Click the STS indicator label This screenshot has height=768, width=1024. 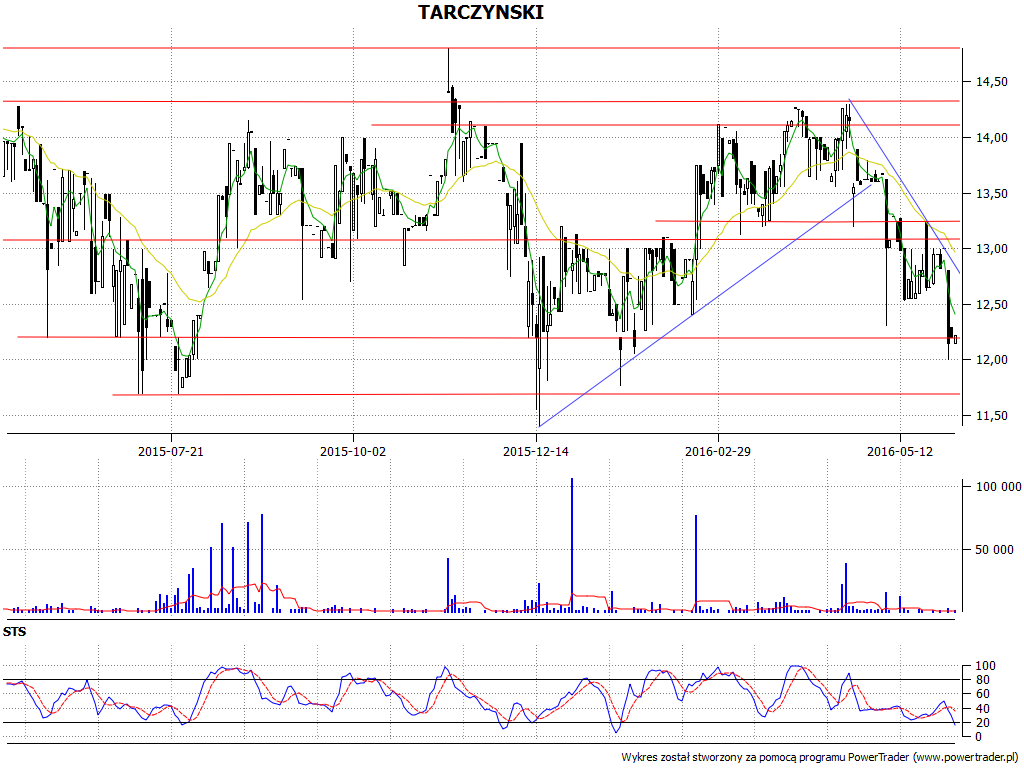coord(14,632)
